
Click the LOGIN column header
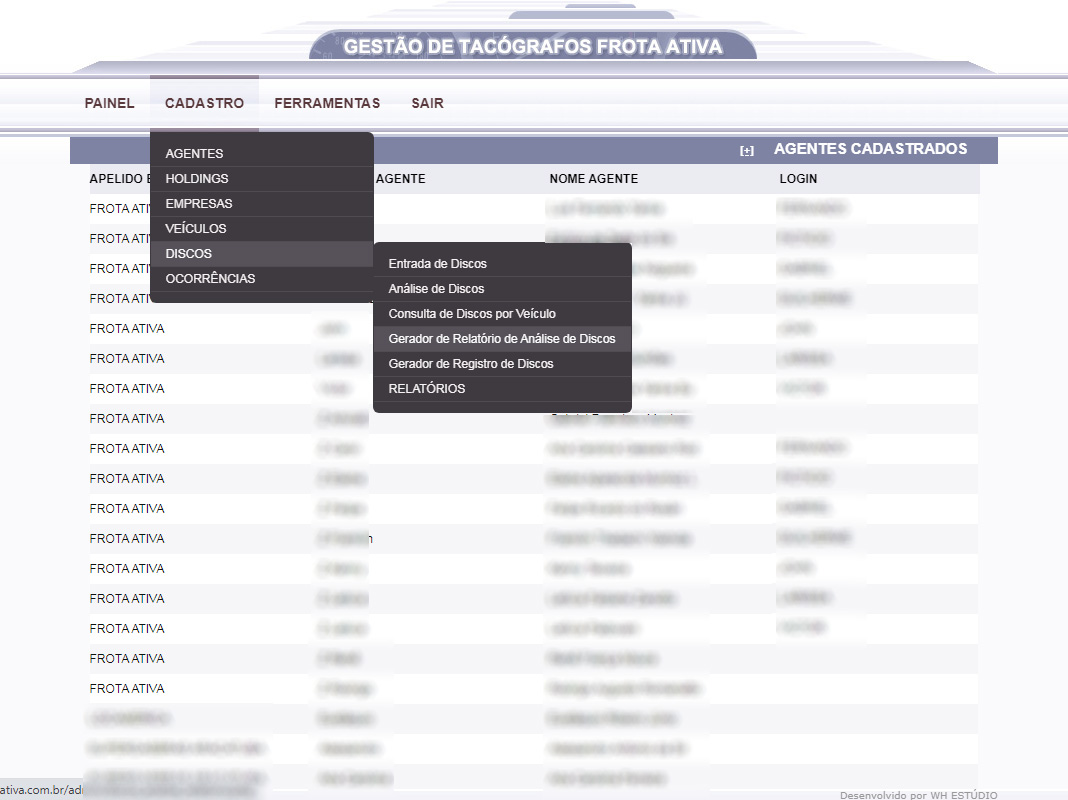tap(798, 179)
